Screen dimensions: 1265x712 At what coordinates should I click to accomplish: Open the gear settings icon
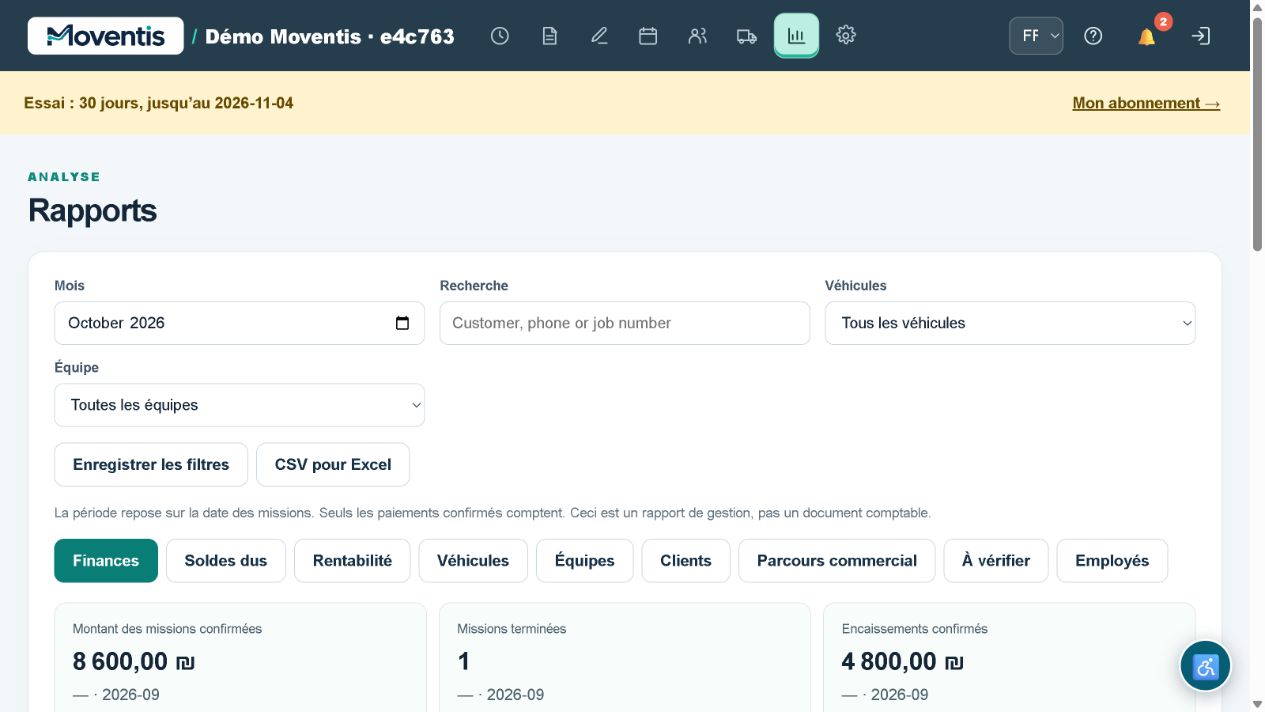[846, 36]
